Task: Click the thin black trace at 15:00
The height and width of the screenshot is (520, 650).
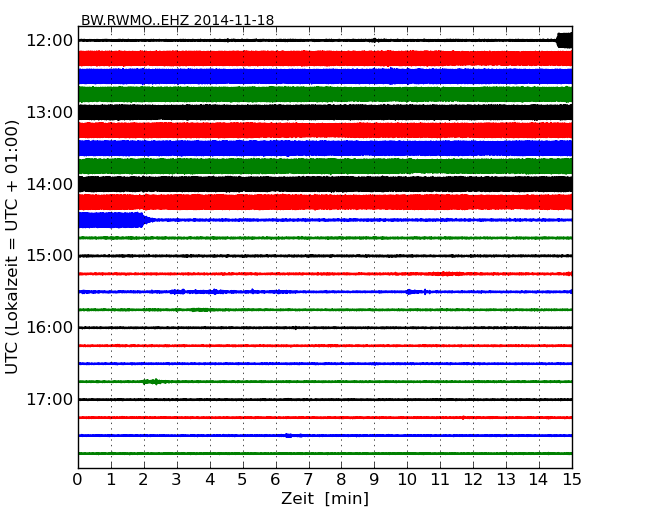Action: (x=325, y=256)
